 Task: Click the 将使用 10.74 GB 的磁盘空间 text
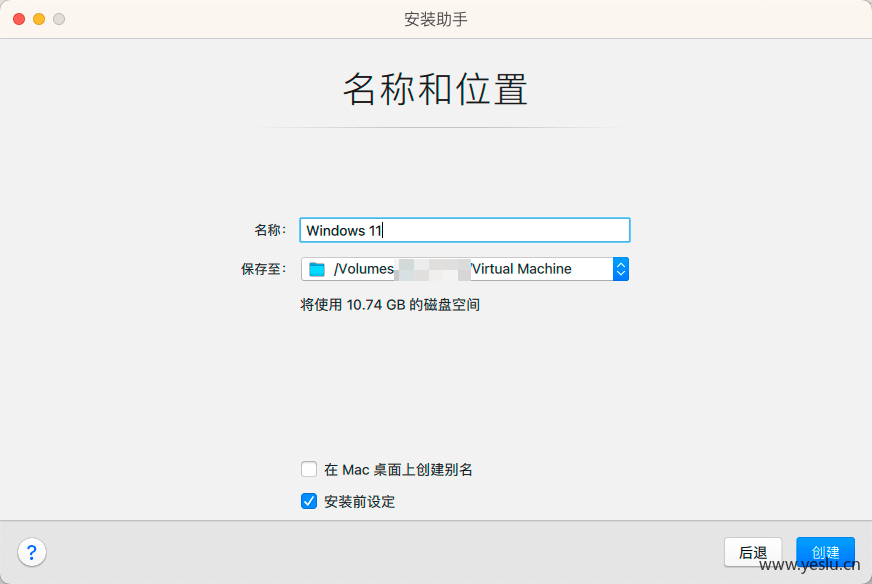coord(390,305)
